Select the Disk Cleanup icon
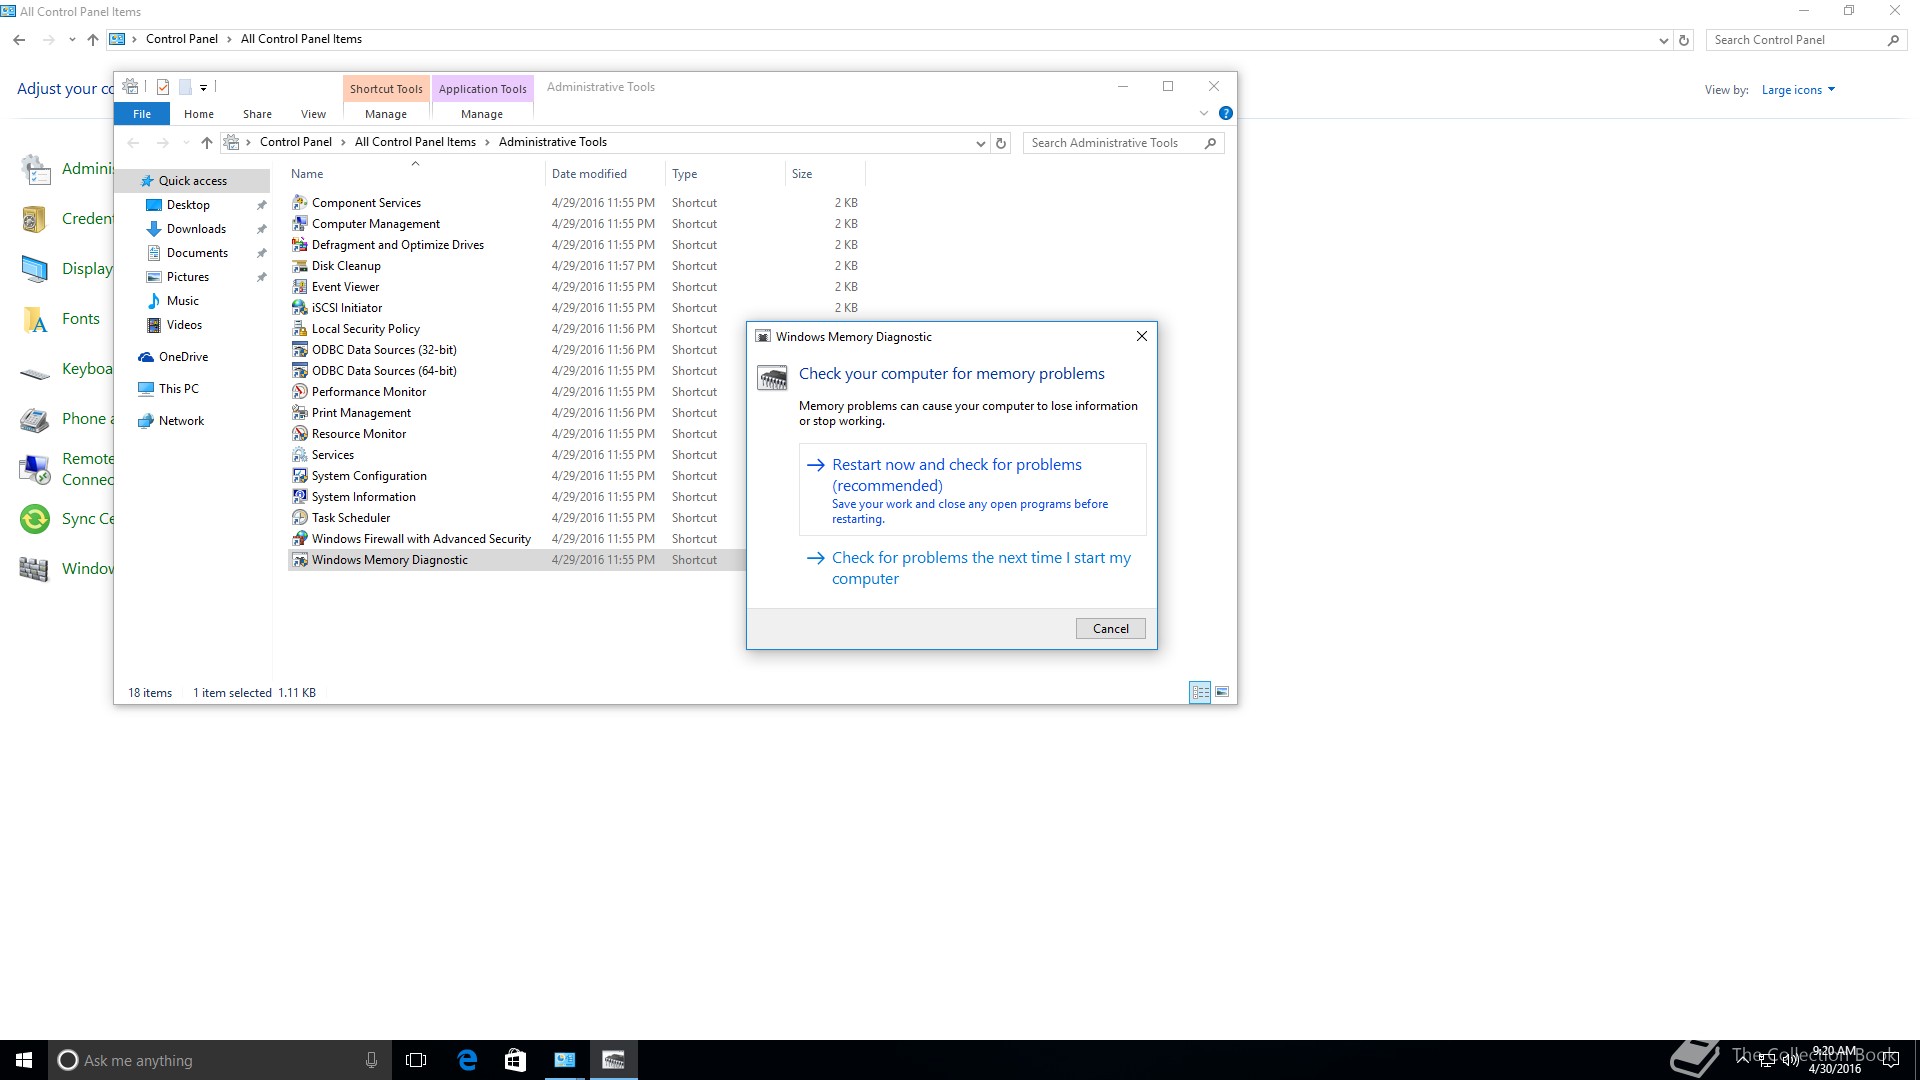This screenshot has height=1080, width=1920. pos(299,266)
